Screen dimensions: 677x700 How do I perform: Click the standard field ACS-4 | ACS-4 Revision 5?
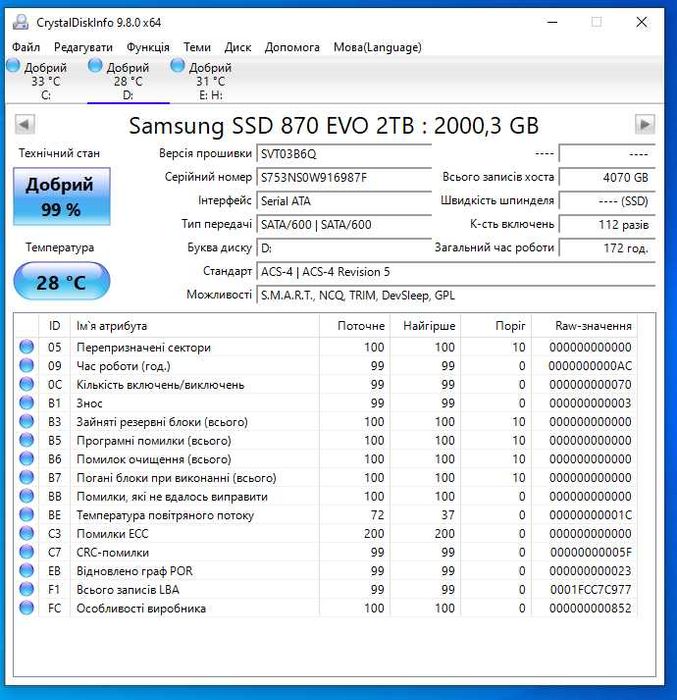(x=456, y=272)
